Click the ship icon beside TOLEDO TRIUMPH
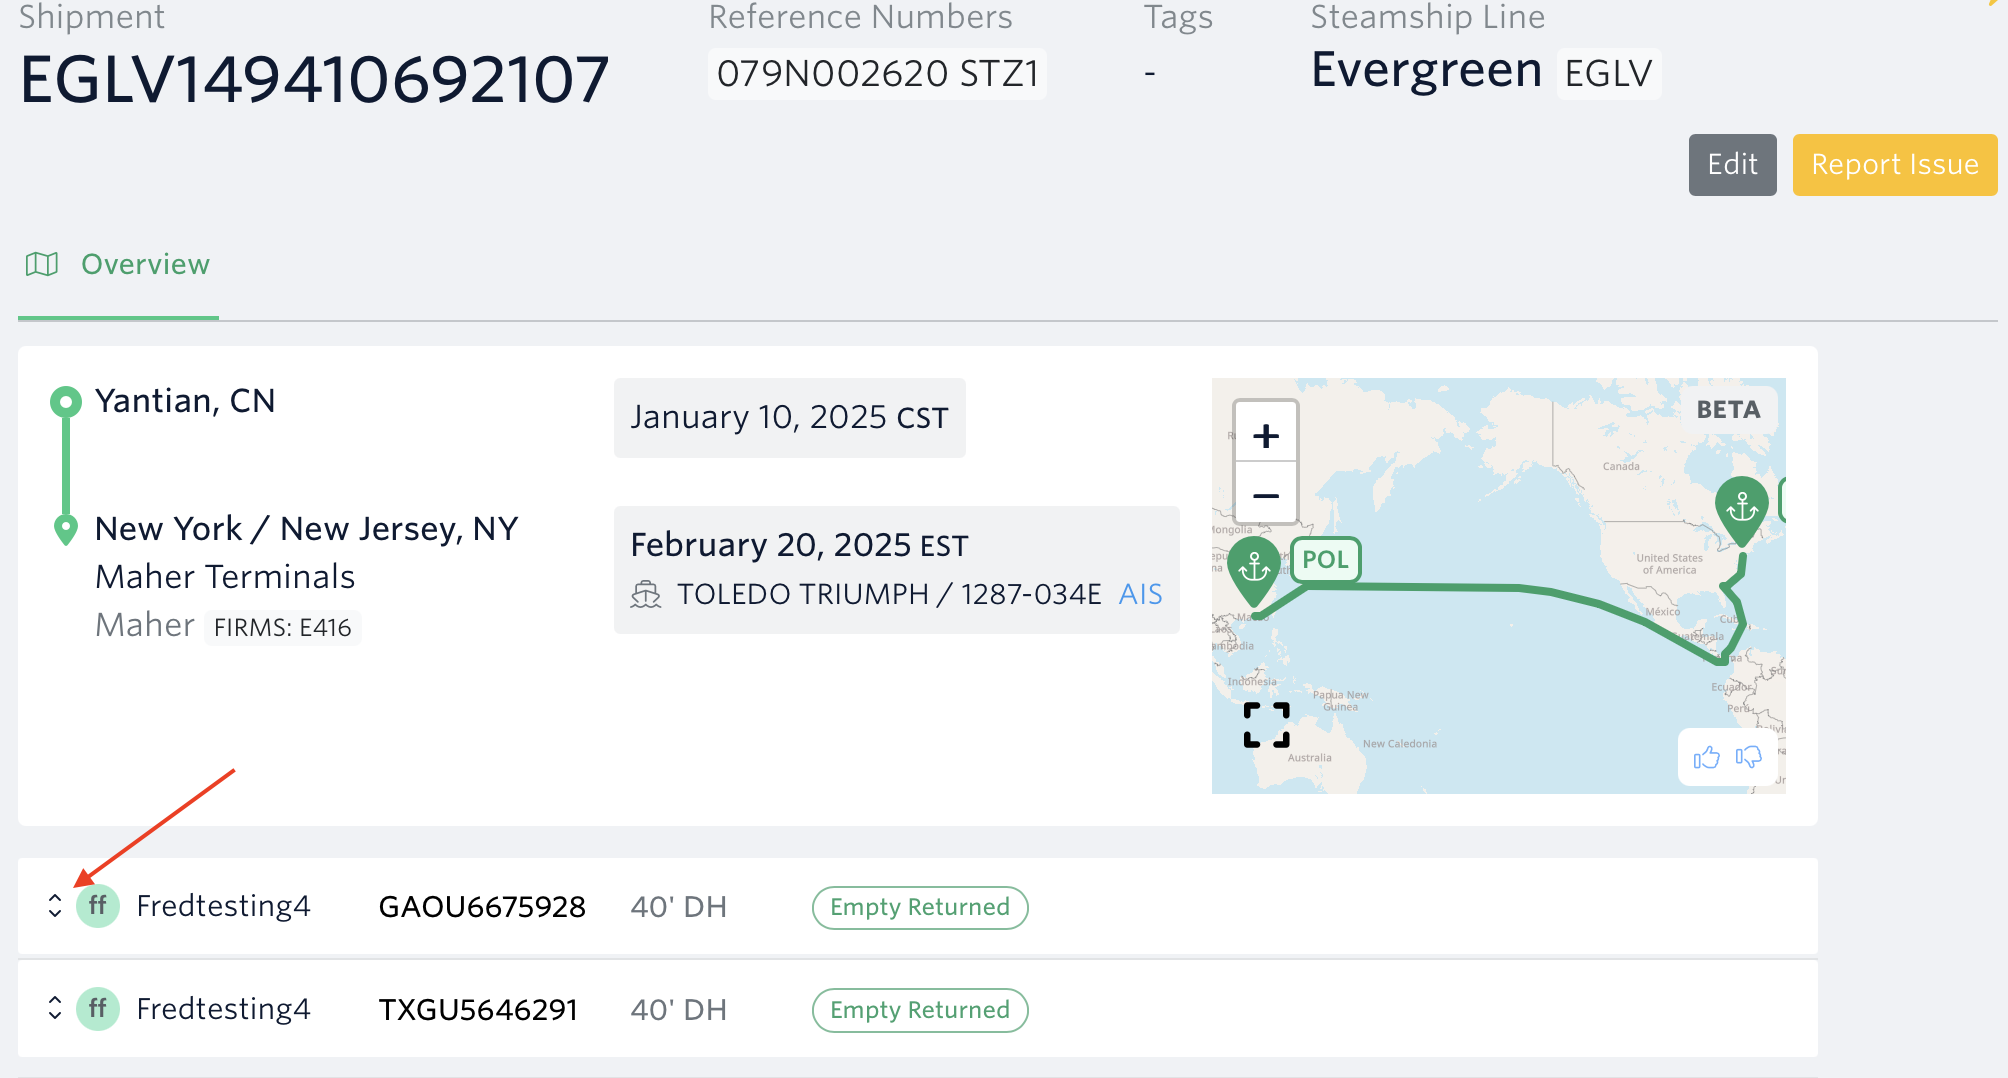Screen dimensions: 2008x1078 click(646, 595)
